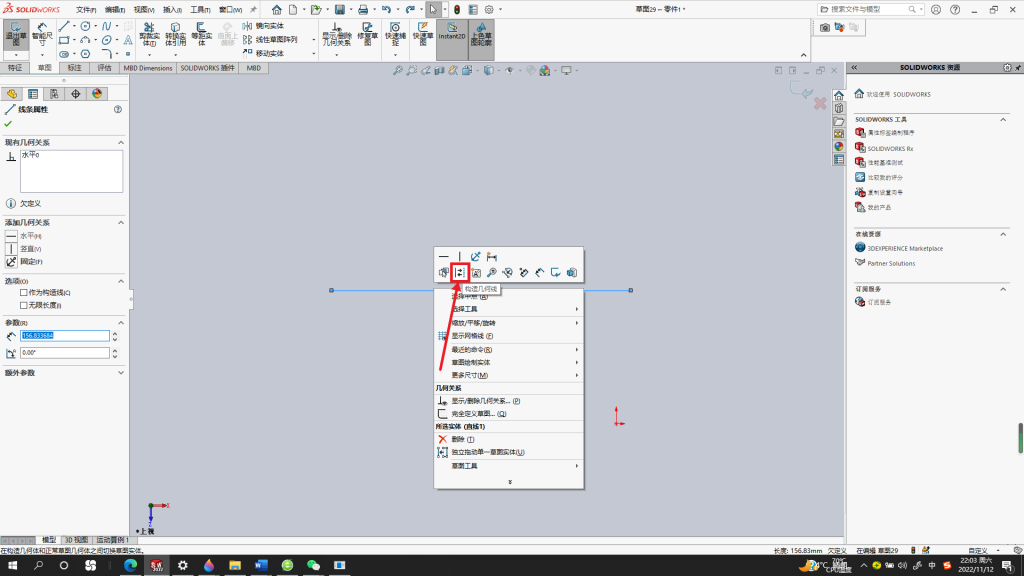Viewport: 1024px width, 576px height.
Task: Check the 作为构造线 construction line checkbox
Action: click(x=24, y=293)
